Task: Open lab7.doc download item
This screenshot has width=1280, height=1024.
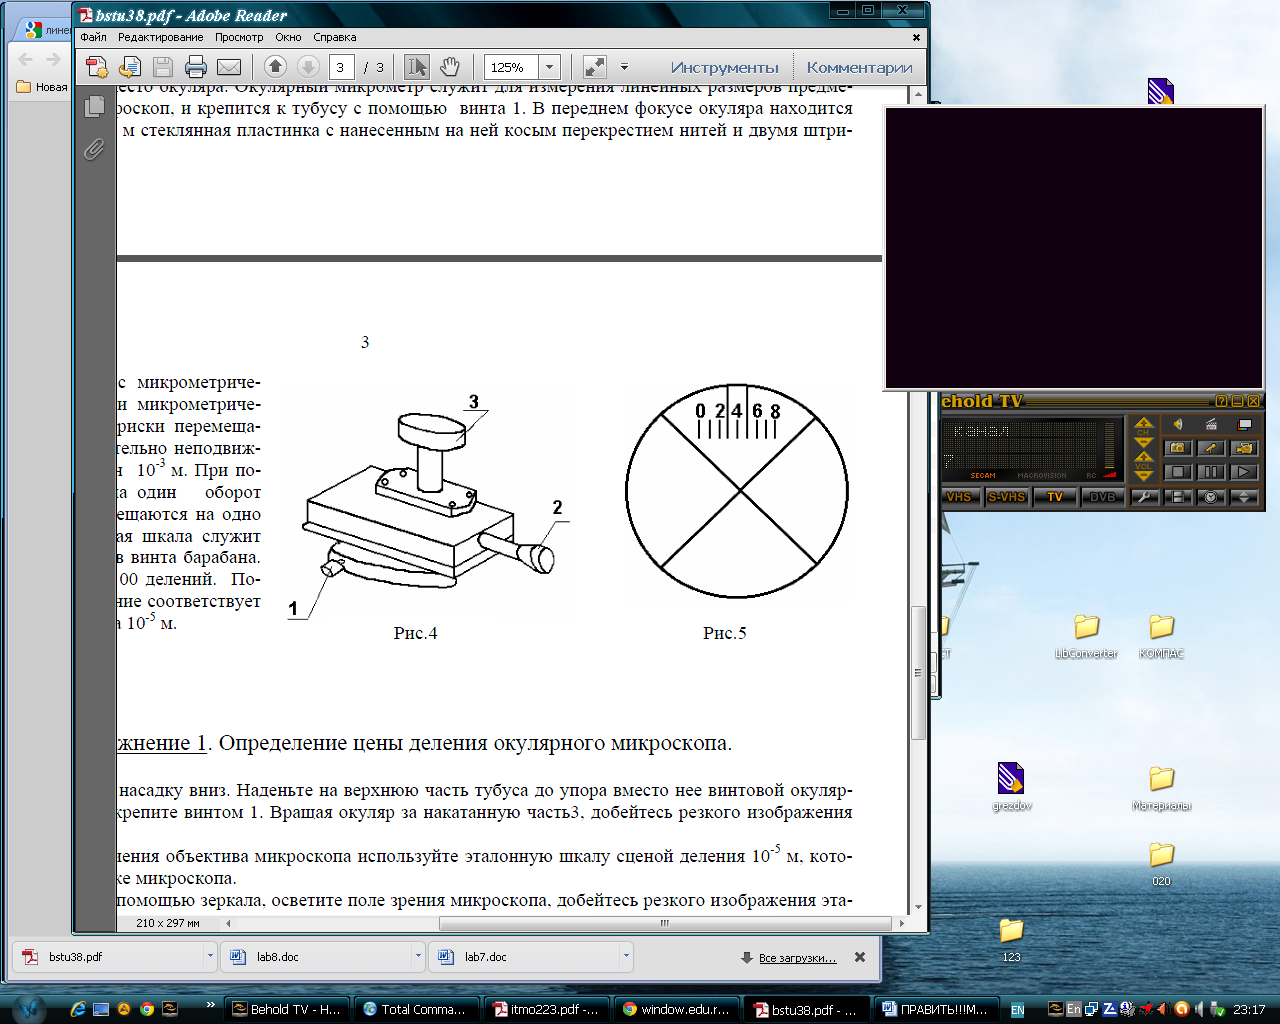Action: [x=524, y=956]
